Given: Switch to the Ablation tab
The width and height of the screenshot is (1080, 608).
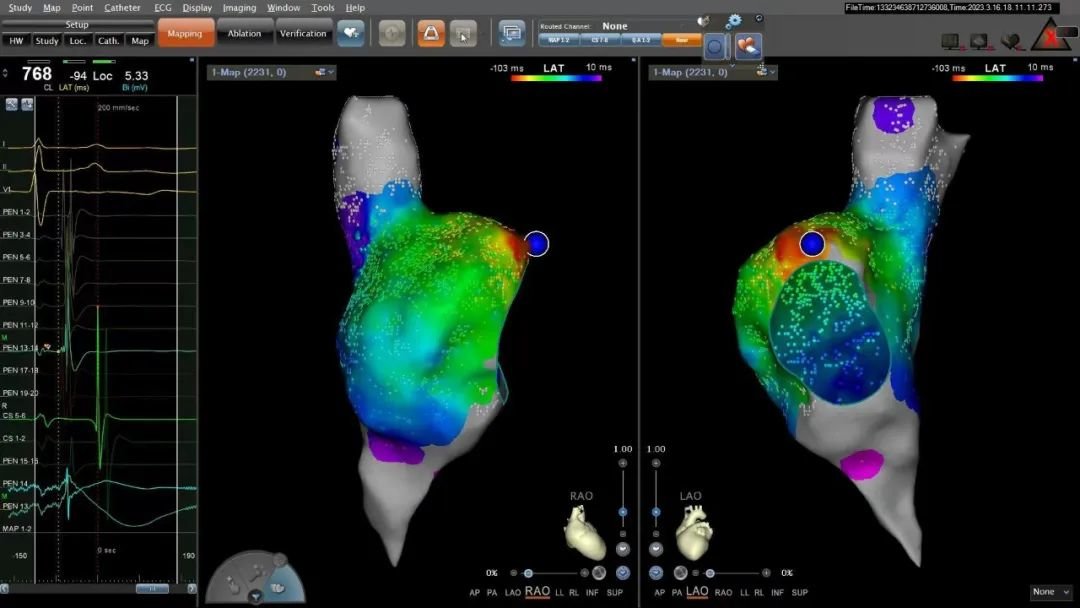Looking at the screenshot, I should pyautogui.click(x=244, y=33).
